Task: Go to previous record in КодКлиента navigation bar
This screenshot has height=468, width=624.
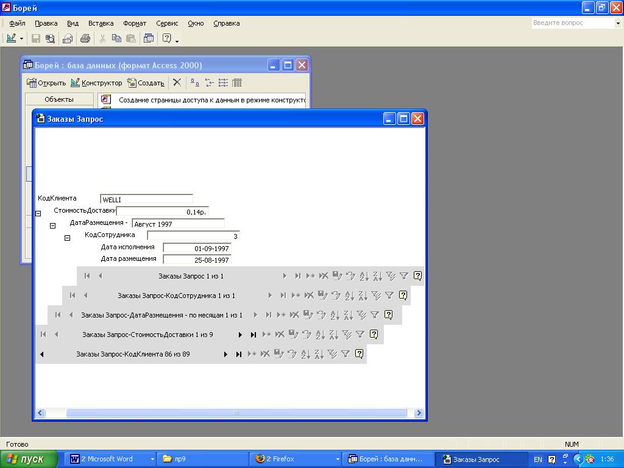Action: click(42, 354)
